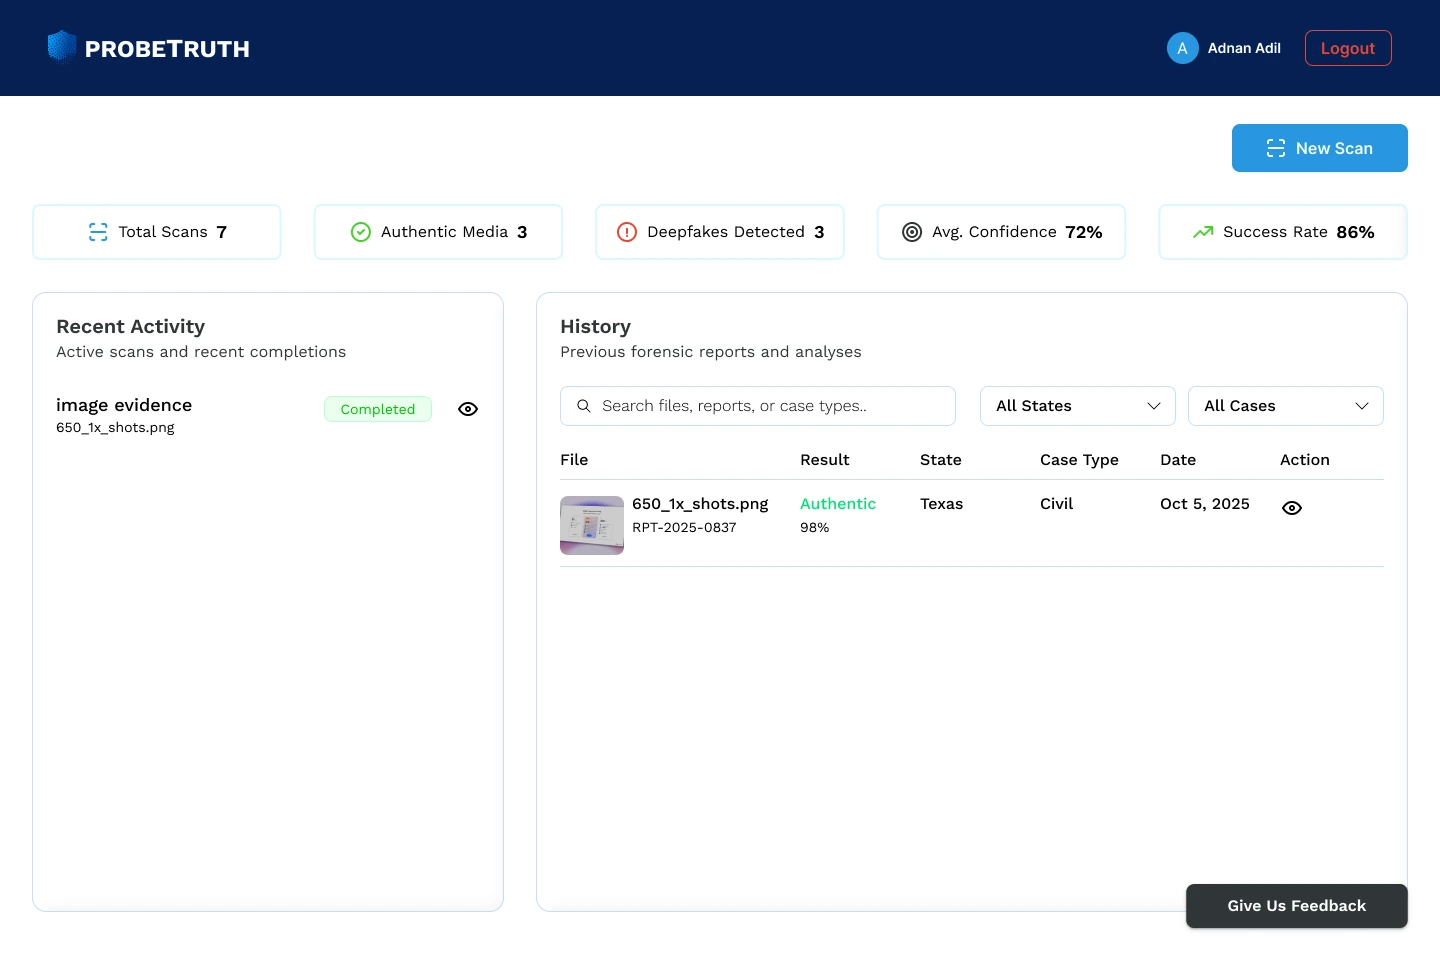Click the Success Rate trending-up icon
The height and width of the screenshot is (960, 1440).
pos(1203,232)
